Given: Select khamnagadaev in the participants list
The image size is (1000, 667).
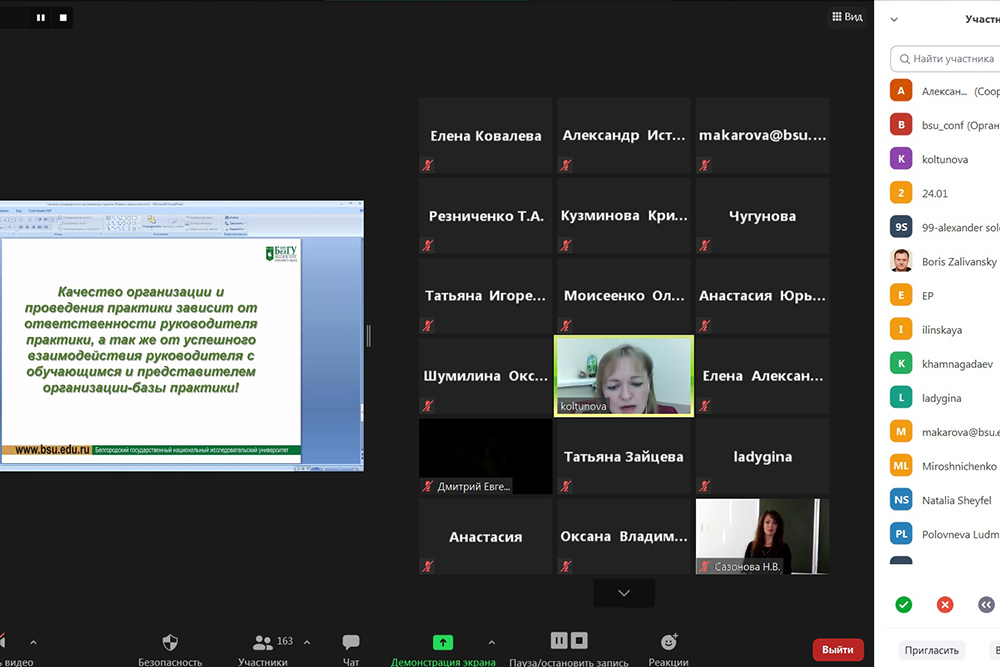Looking at the screenshot, I should [945, 363].
